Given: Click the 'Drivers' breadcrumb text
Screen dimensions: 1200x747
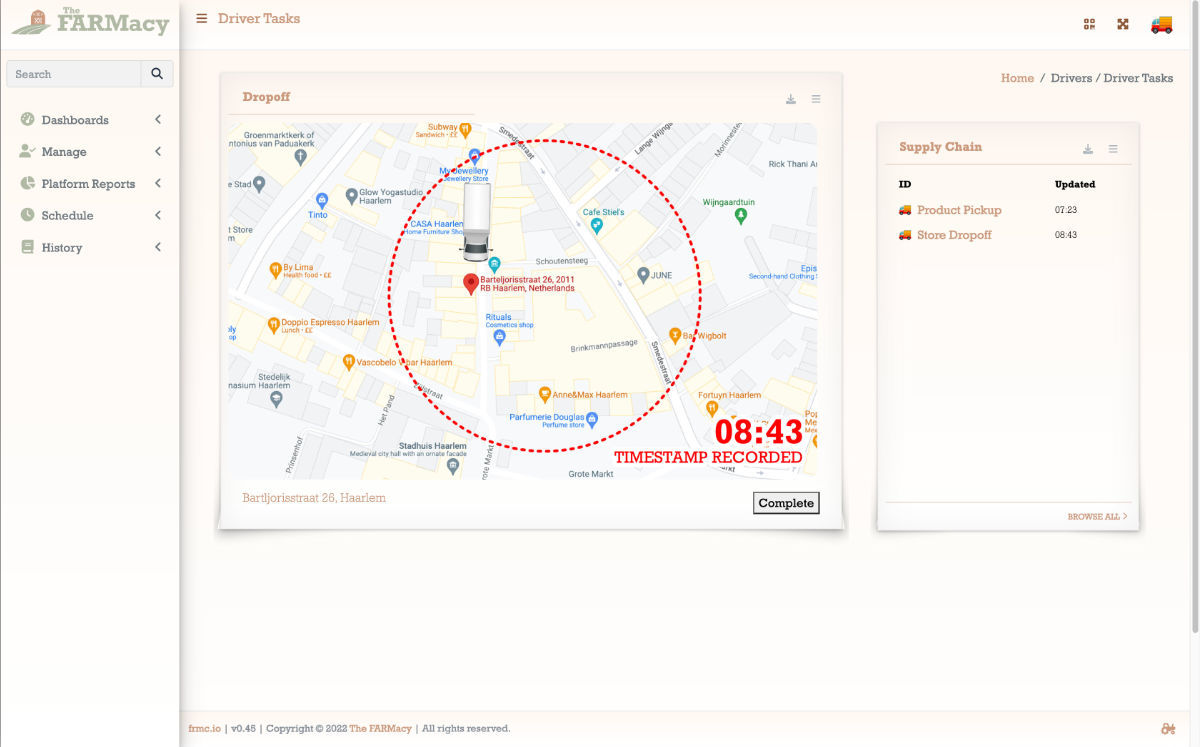Looking at the screenshot, I should pyautogui.click(x=1071, y=78).
